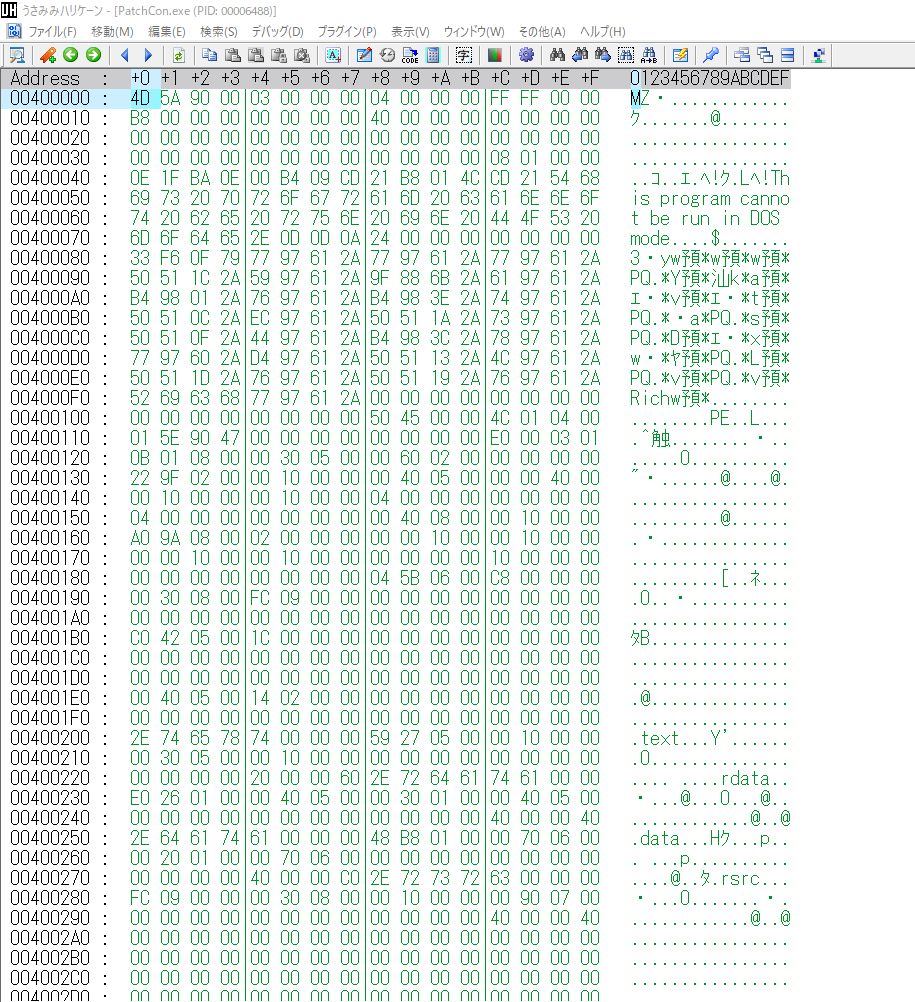Open the red-green color settings icon

pyautogui.click(x=494, y=56)
